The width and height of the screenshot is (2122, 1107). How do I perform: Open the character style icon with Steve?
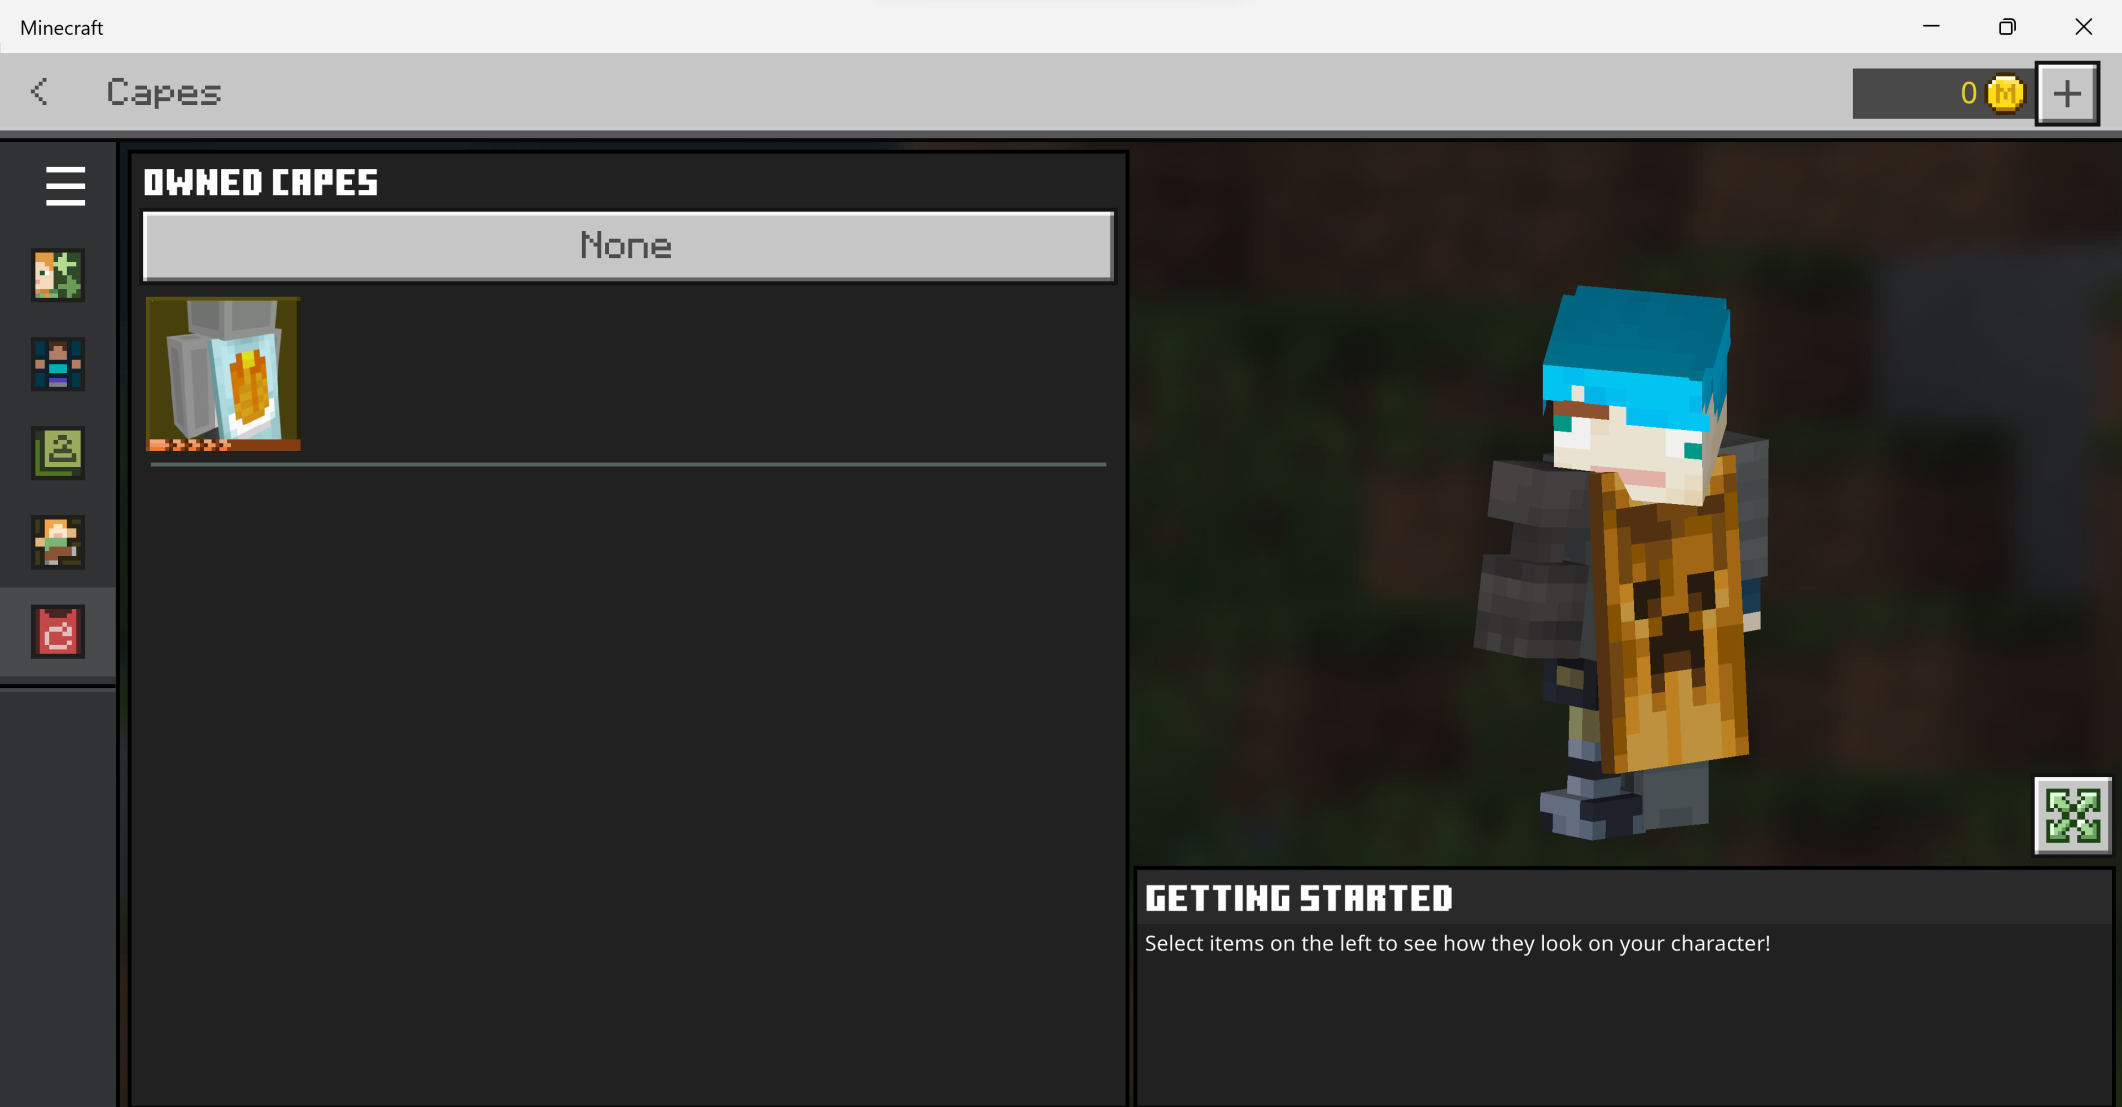coord(58,364)
